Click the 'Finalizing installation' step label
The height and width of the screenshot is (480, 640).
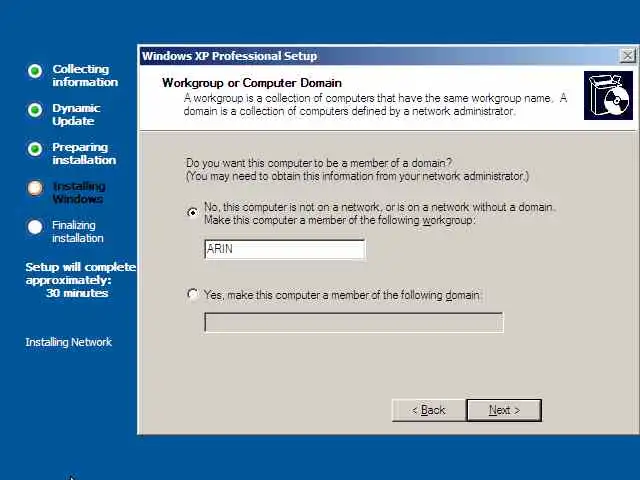pyautogui.click(x=78, y=231)
